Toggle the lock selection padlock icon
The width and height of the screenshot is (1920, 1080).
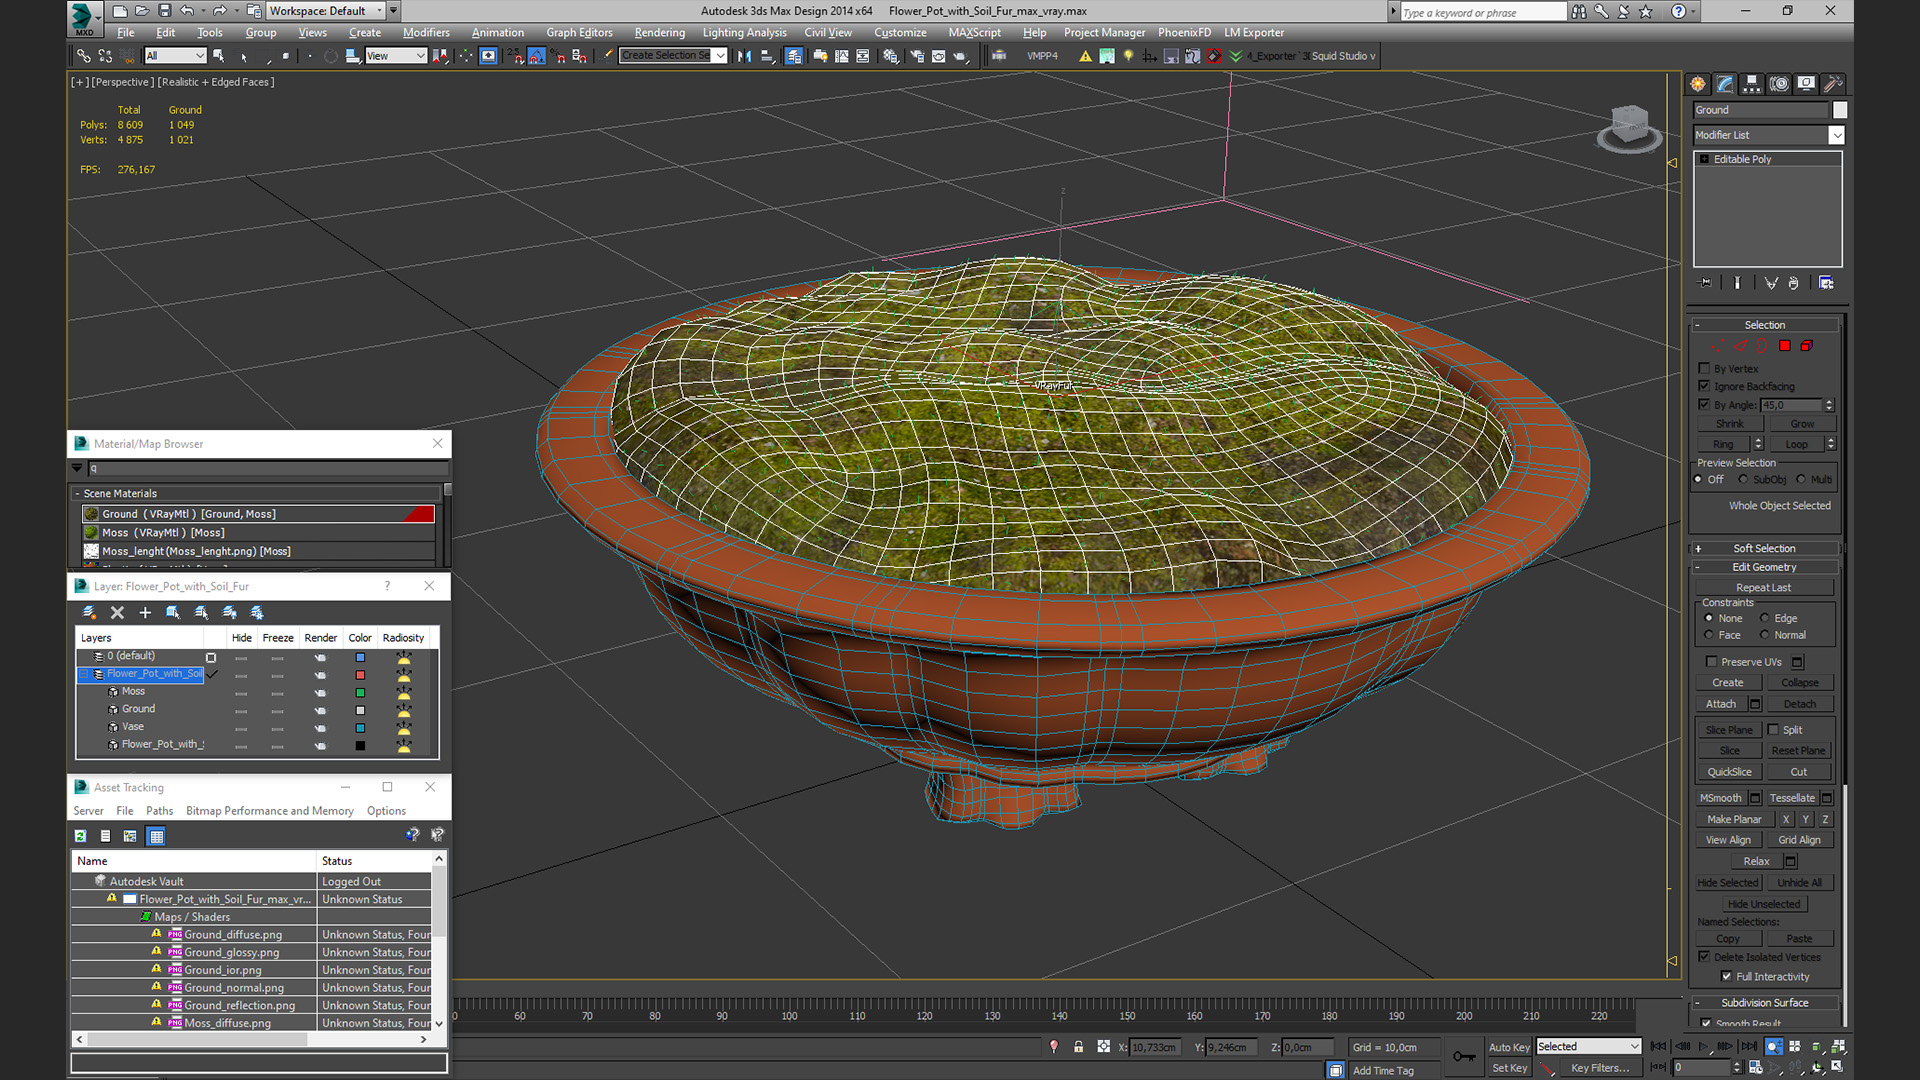coord(1078,1047)
